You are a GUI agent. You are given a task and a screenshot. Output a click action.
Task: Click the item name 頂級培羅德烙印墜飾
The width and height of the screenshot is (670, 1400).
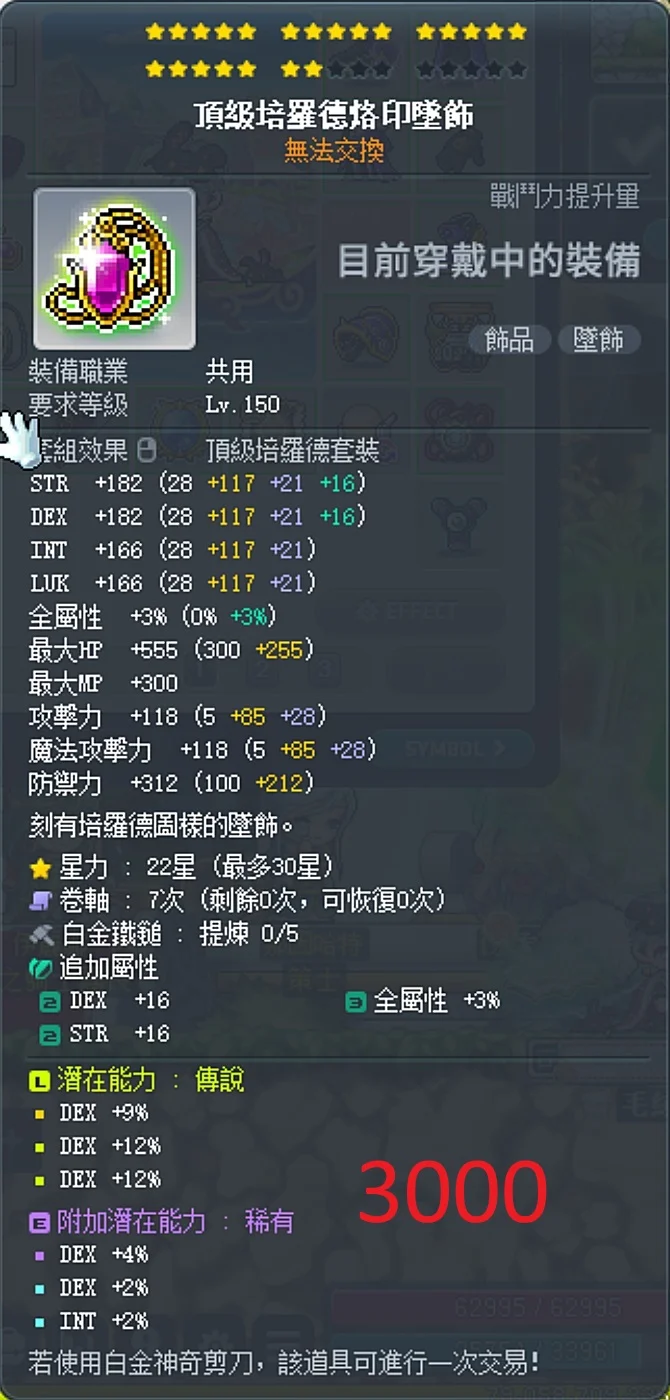pos(334,115)
